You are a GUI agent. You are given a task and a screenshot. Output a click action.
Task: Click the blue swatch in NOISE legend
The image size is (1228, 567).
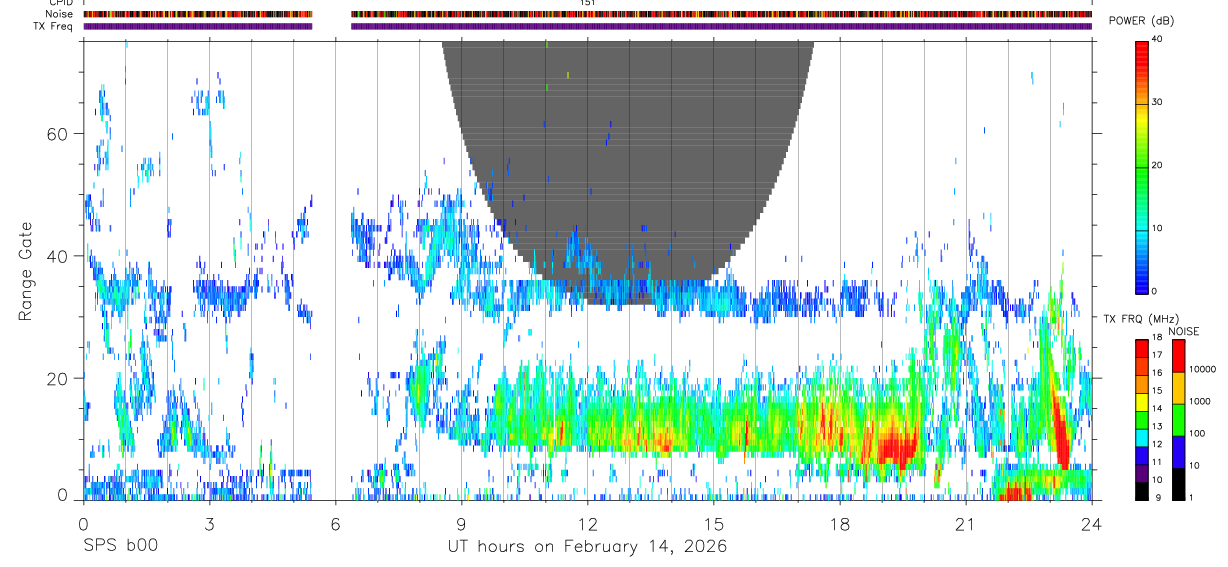click(x=1179, y=451)
